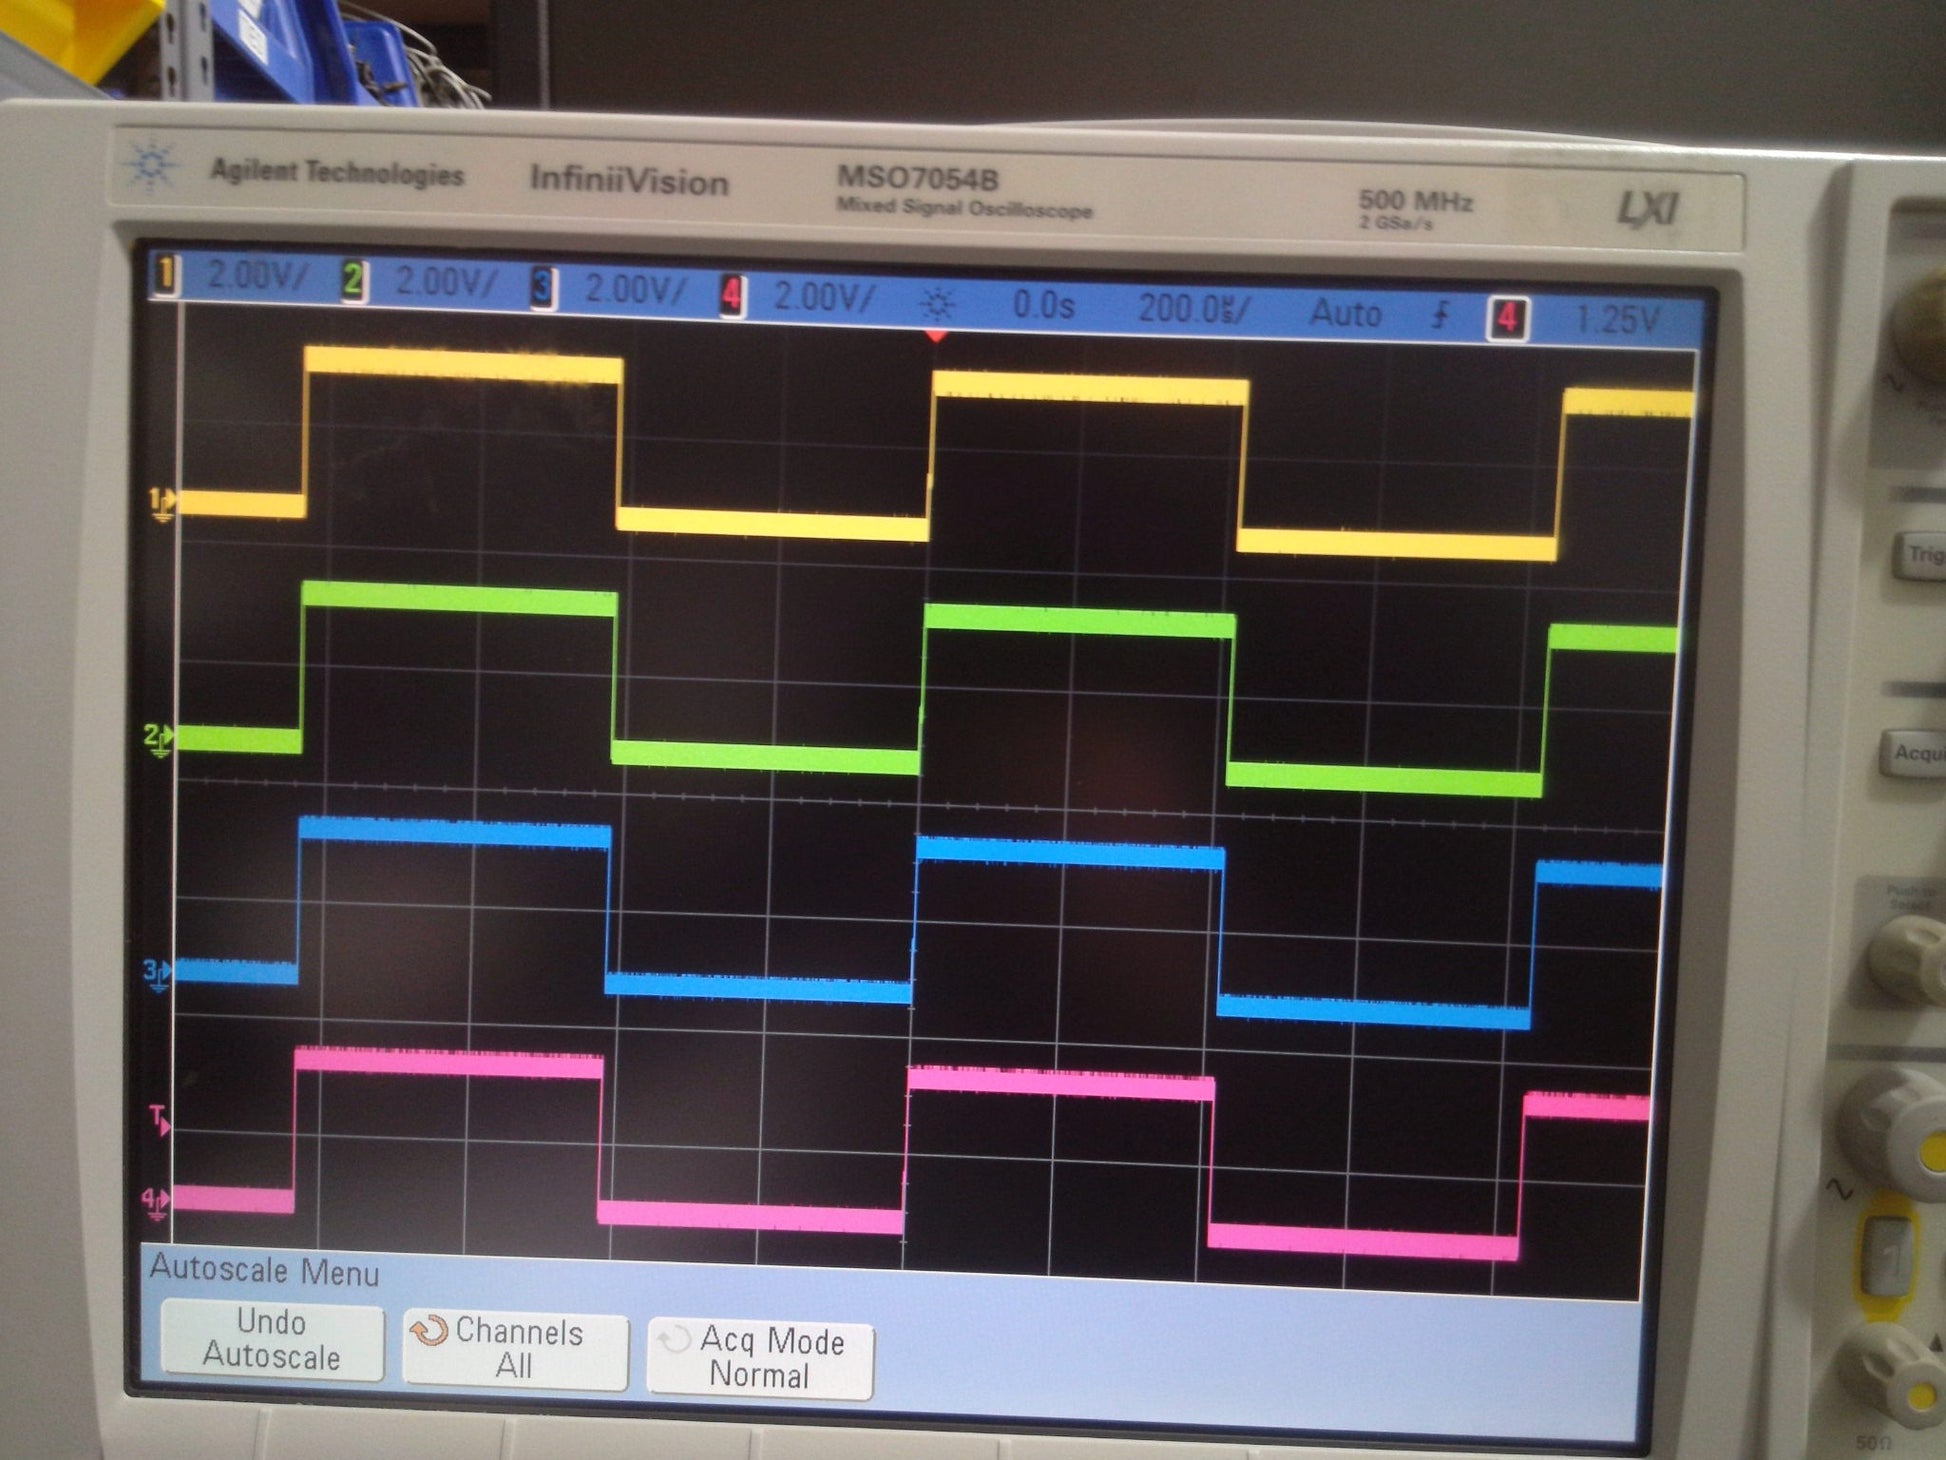Select the channel 3 blue indicator
Viewport: 1946px width, 1460px height.
542,288
